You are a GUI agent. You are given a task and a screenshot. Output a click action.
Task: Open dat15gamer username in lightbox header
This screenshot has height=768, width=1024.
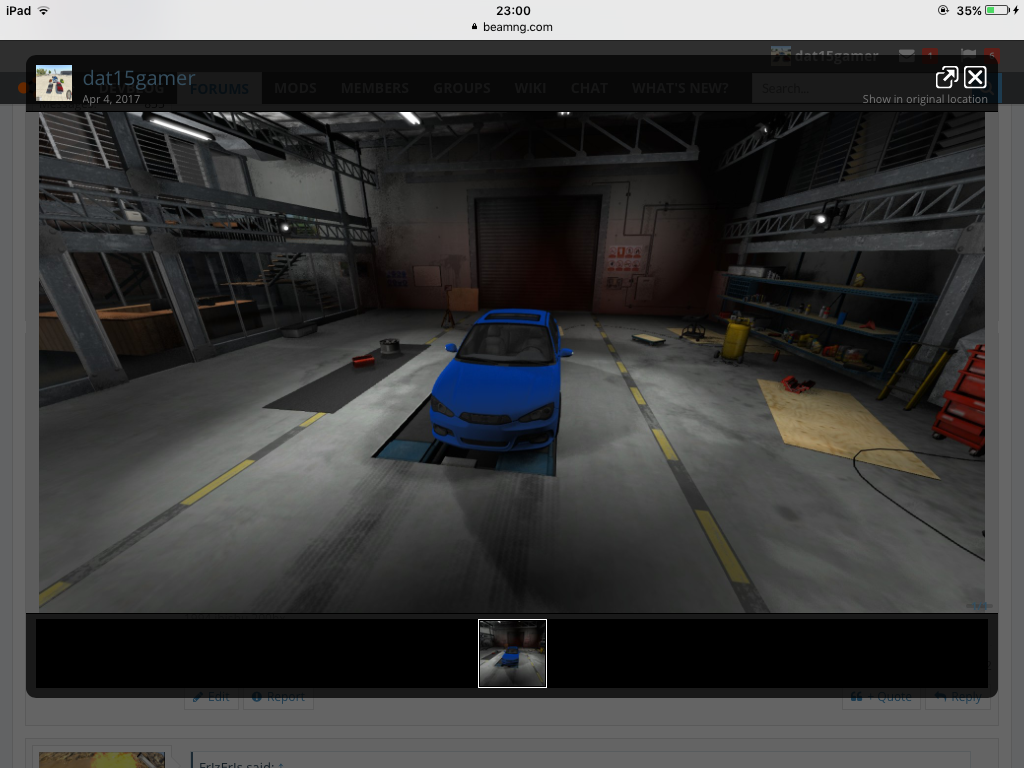coord(138,78)
